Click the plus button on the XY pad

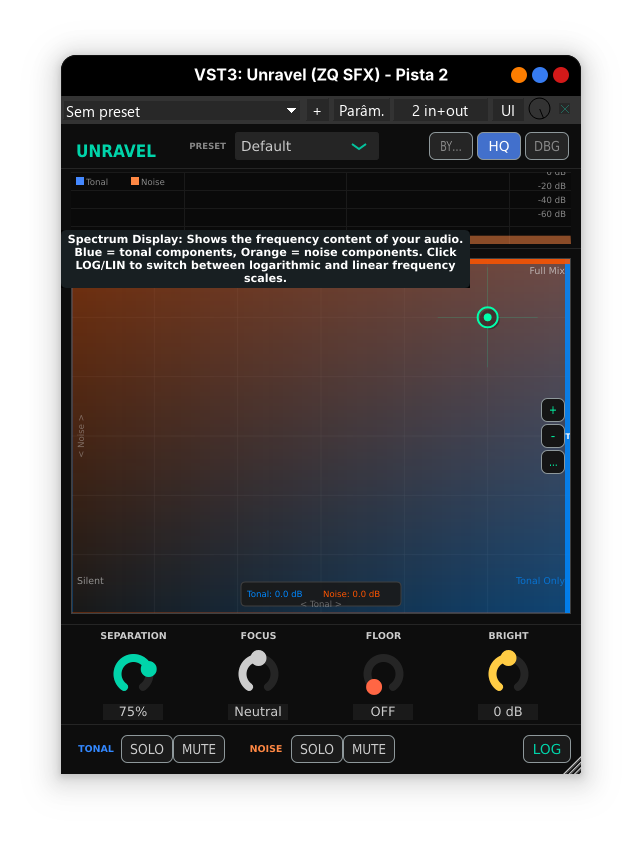pos(552,410)
